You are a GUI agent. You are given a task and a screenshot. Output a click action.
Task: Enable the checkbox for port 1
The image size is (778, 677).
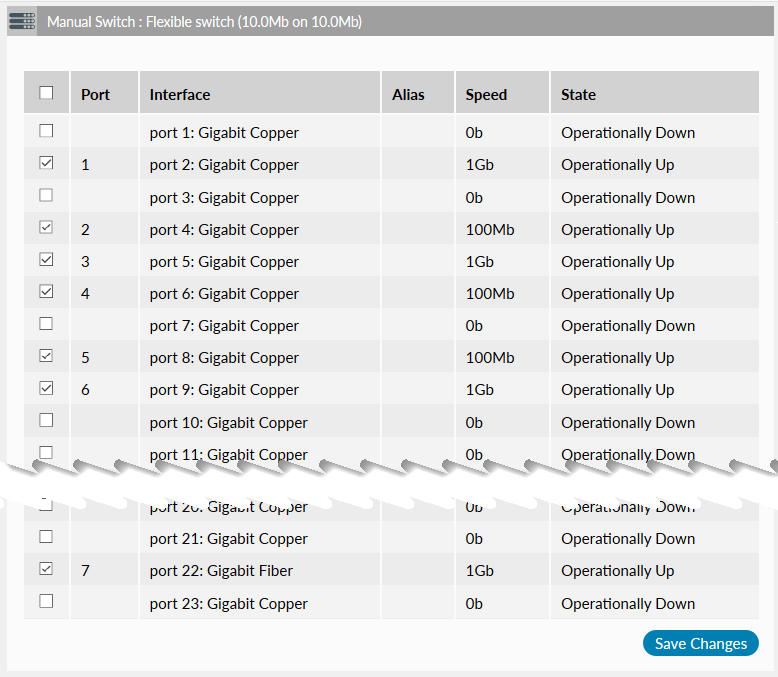[46, 131]
